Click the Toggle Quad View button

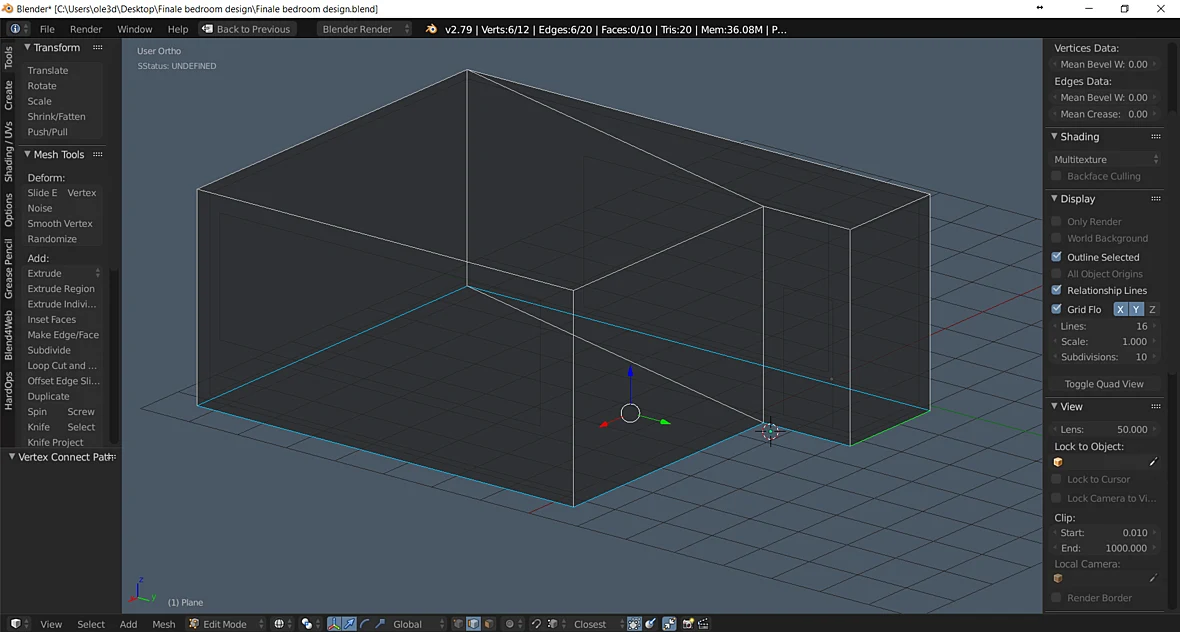(1103, 384)
